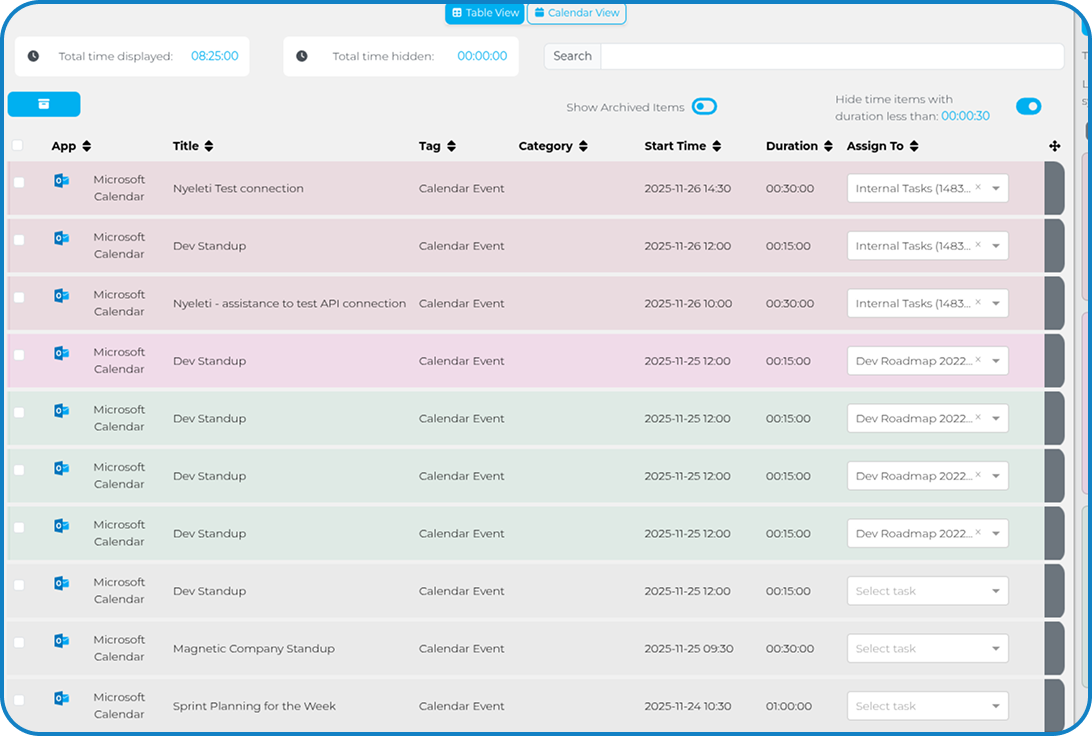Image resolution: width=1092 pixels, height=736 pixels.
Task: Clear Internal Tasks on Dev Standup 2025-11-26 row
Action: click(978, 244)
